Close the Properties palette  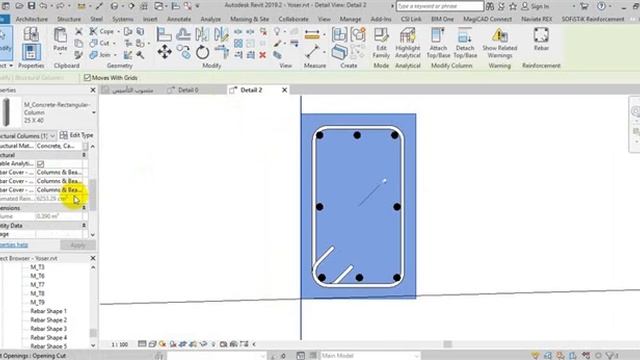pyautogui.click(x=93, y=90)
